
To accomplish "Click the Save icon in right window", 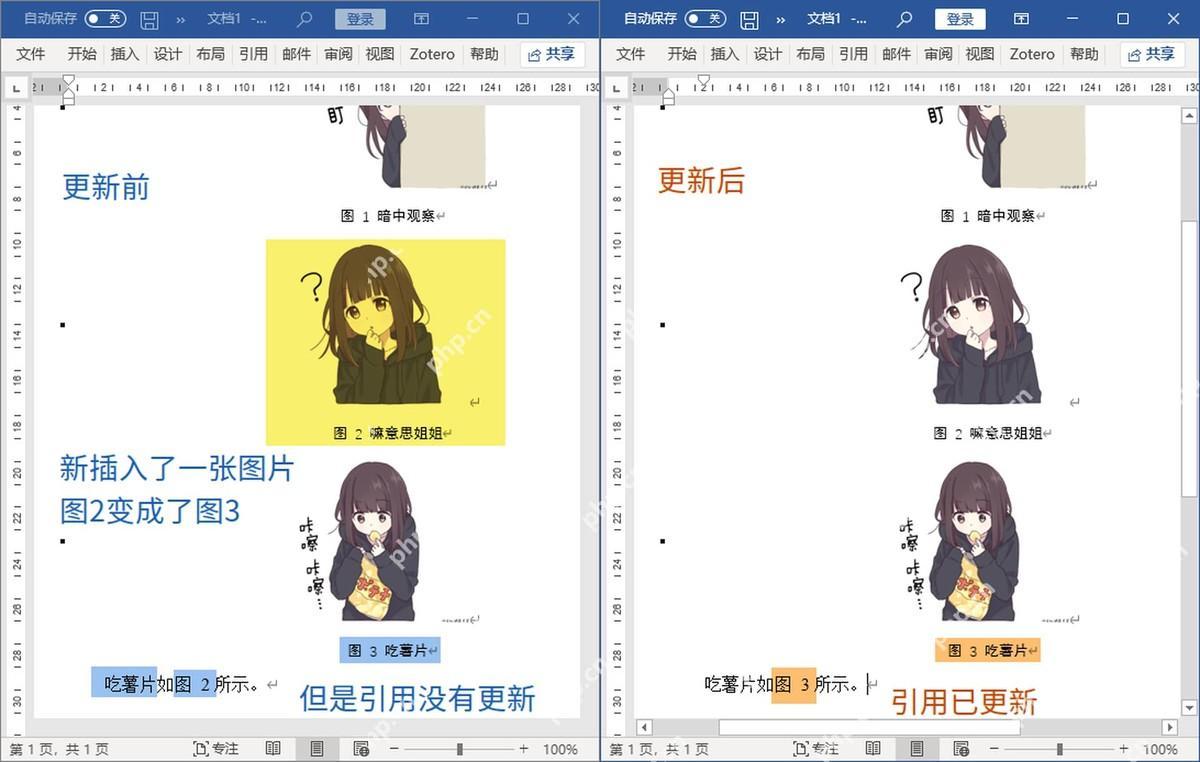I will coord(749,19).
